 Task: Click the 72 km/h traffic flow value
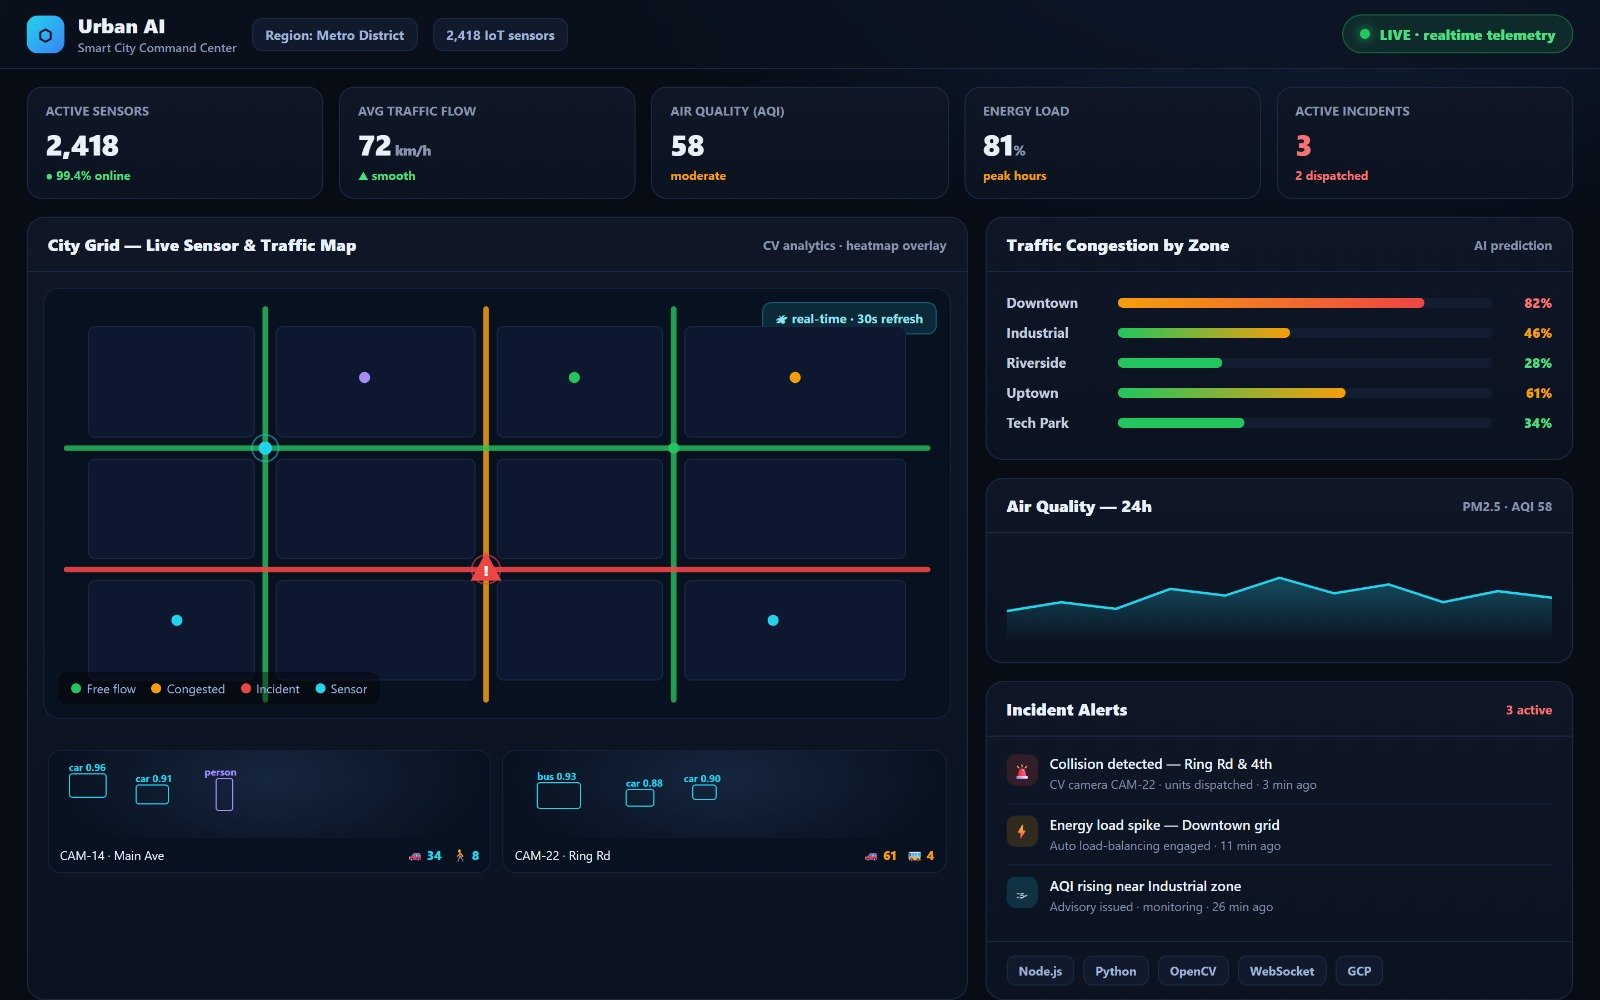click(395, 147)
